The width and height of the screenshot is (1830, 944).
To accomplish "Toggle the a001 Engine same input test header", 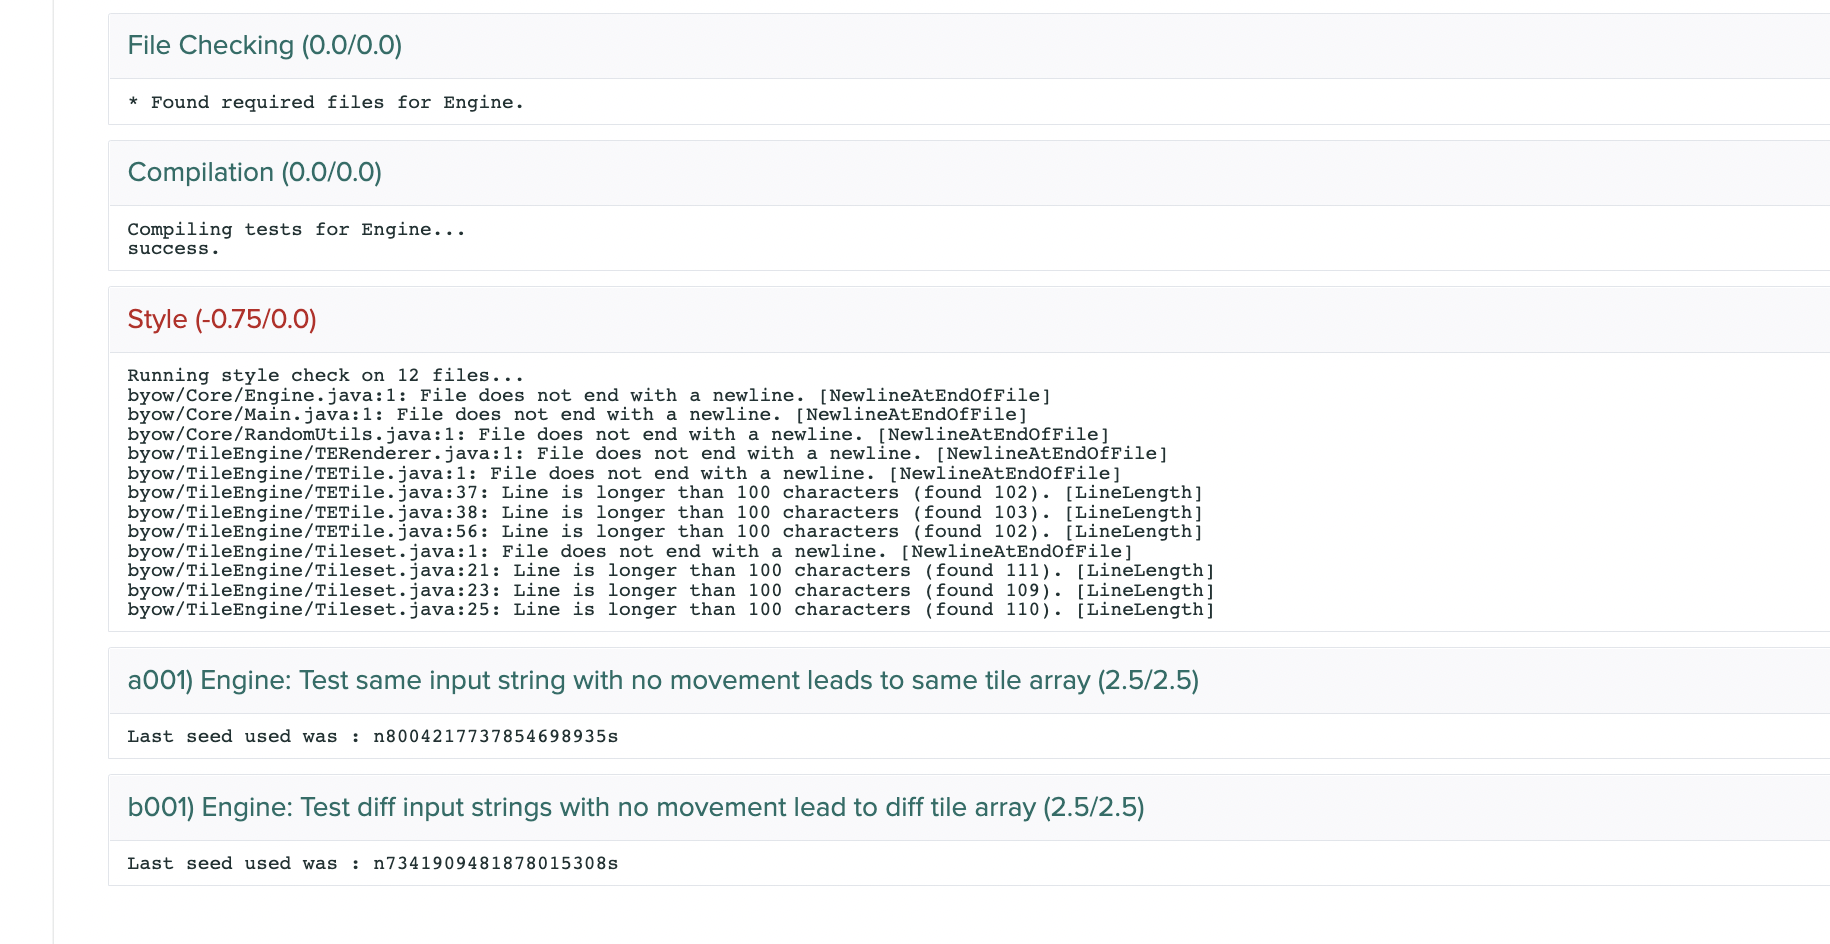I will pos(663,681).
